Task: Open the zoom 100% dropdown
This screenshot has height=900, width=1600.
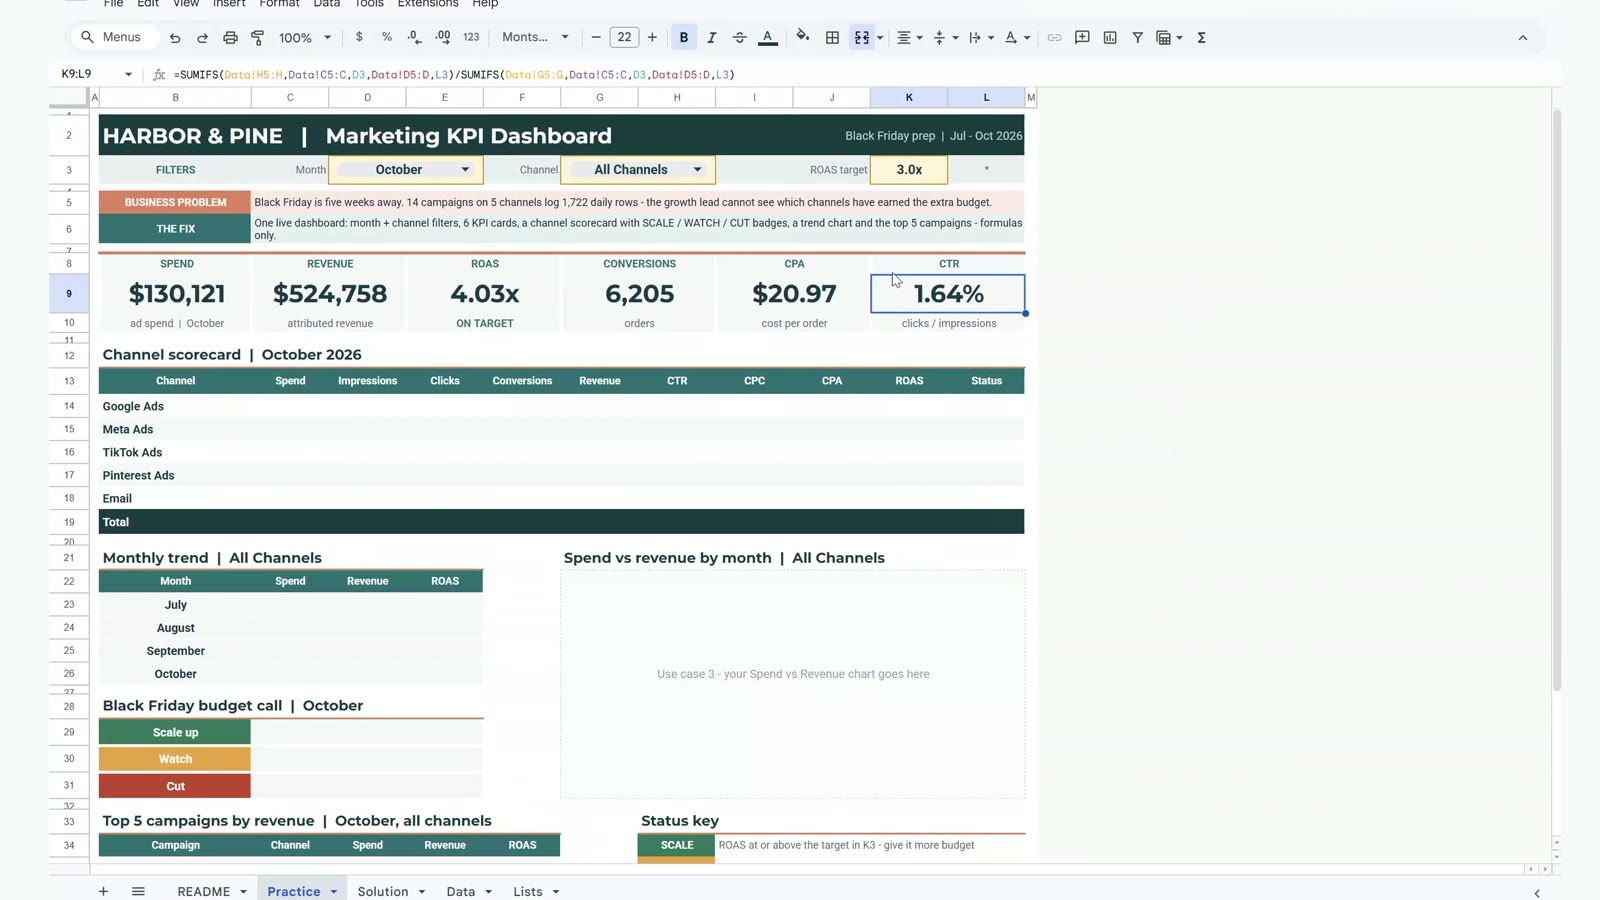Action: pyautogui.click(x=305, y=37)
